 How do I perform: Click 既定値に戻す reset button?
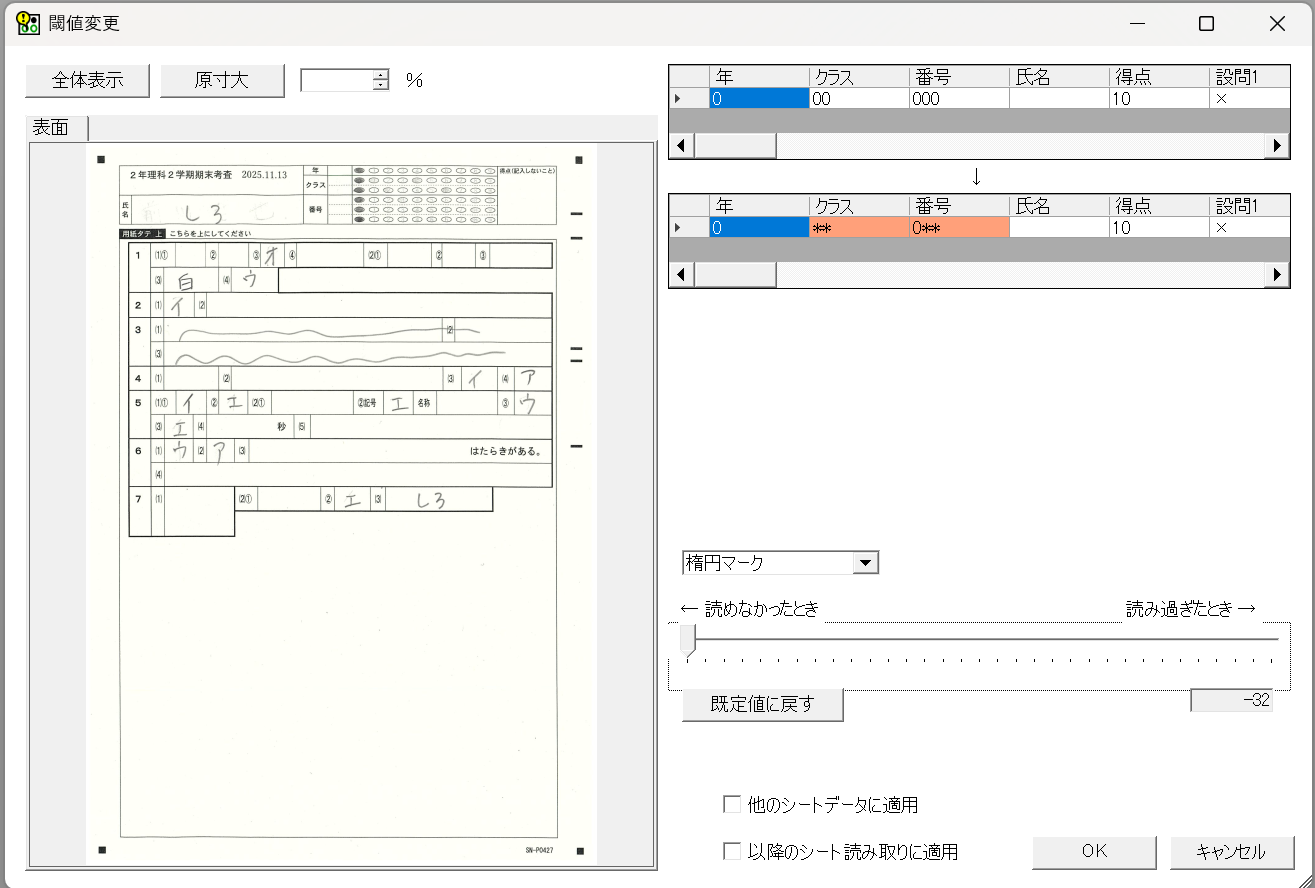click(x=762, y=704)
